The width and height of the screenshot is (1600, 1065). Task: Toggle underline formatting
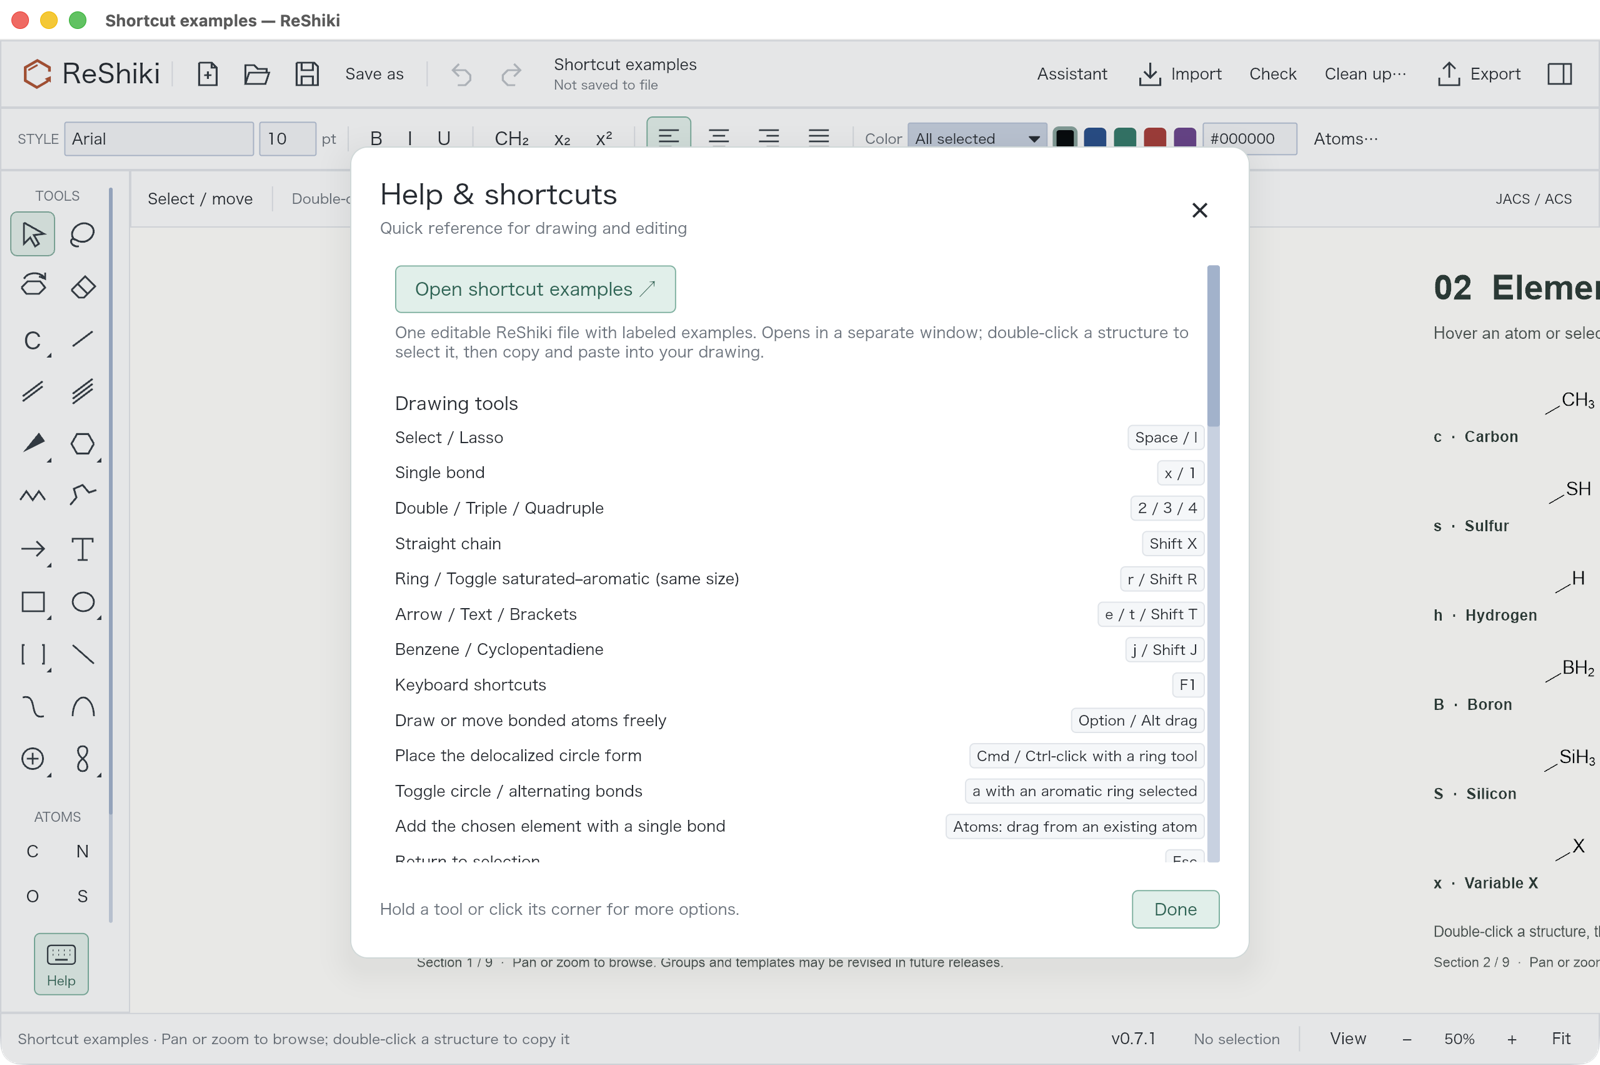pos(444,139)
